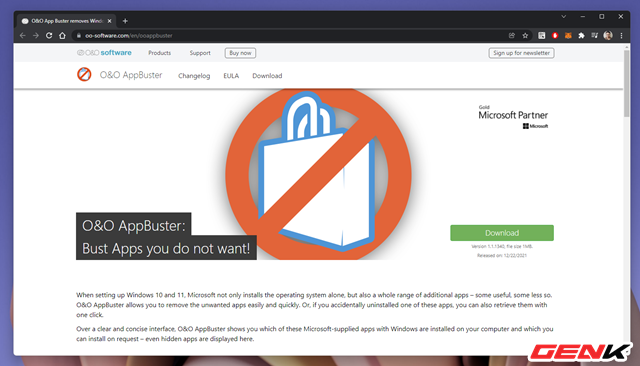Click the version and file size text
The width and height of the screenshot is (640, 366).
502,246
